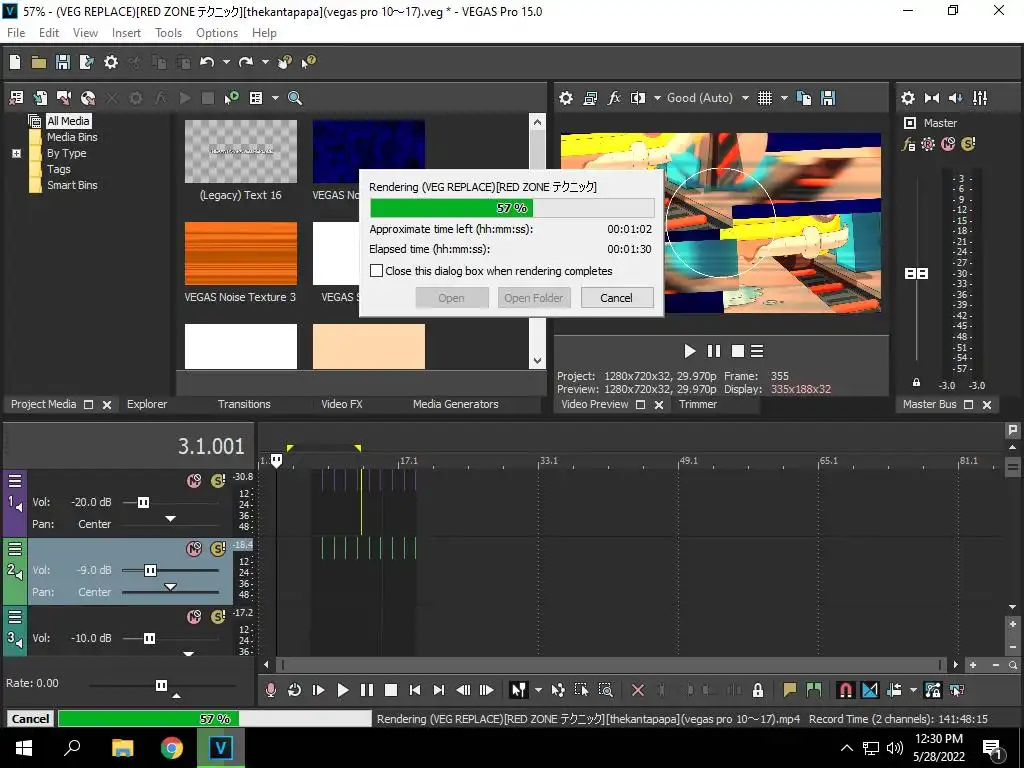Open track 1 hamburger menu
This screenshot has height=768, width=1024.
pos(14,481)
